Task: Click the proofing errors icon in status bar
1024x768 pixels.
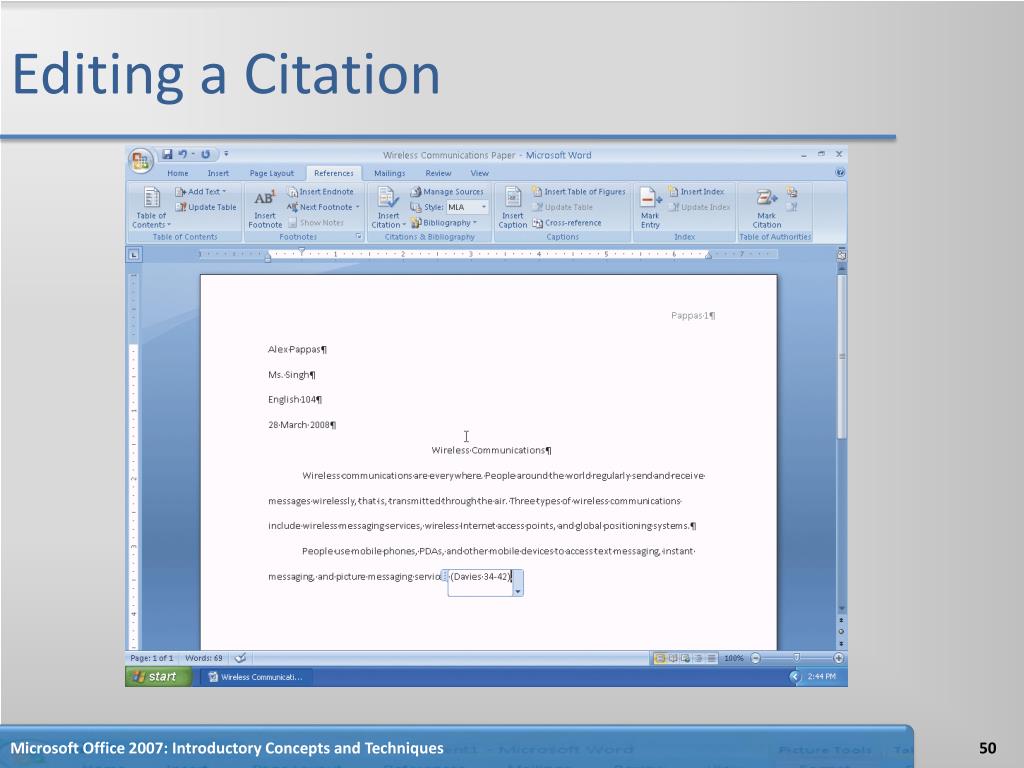Action: pos(240,658)
